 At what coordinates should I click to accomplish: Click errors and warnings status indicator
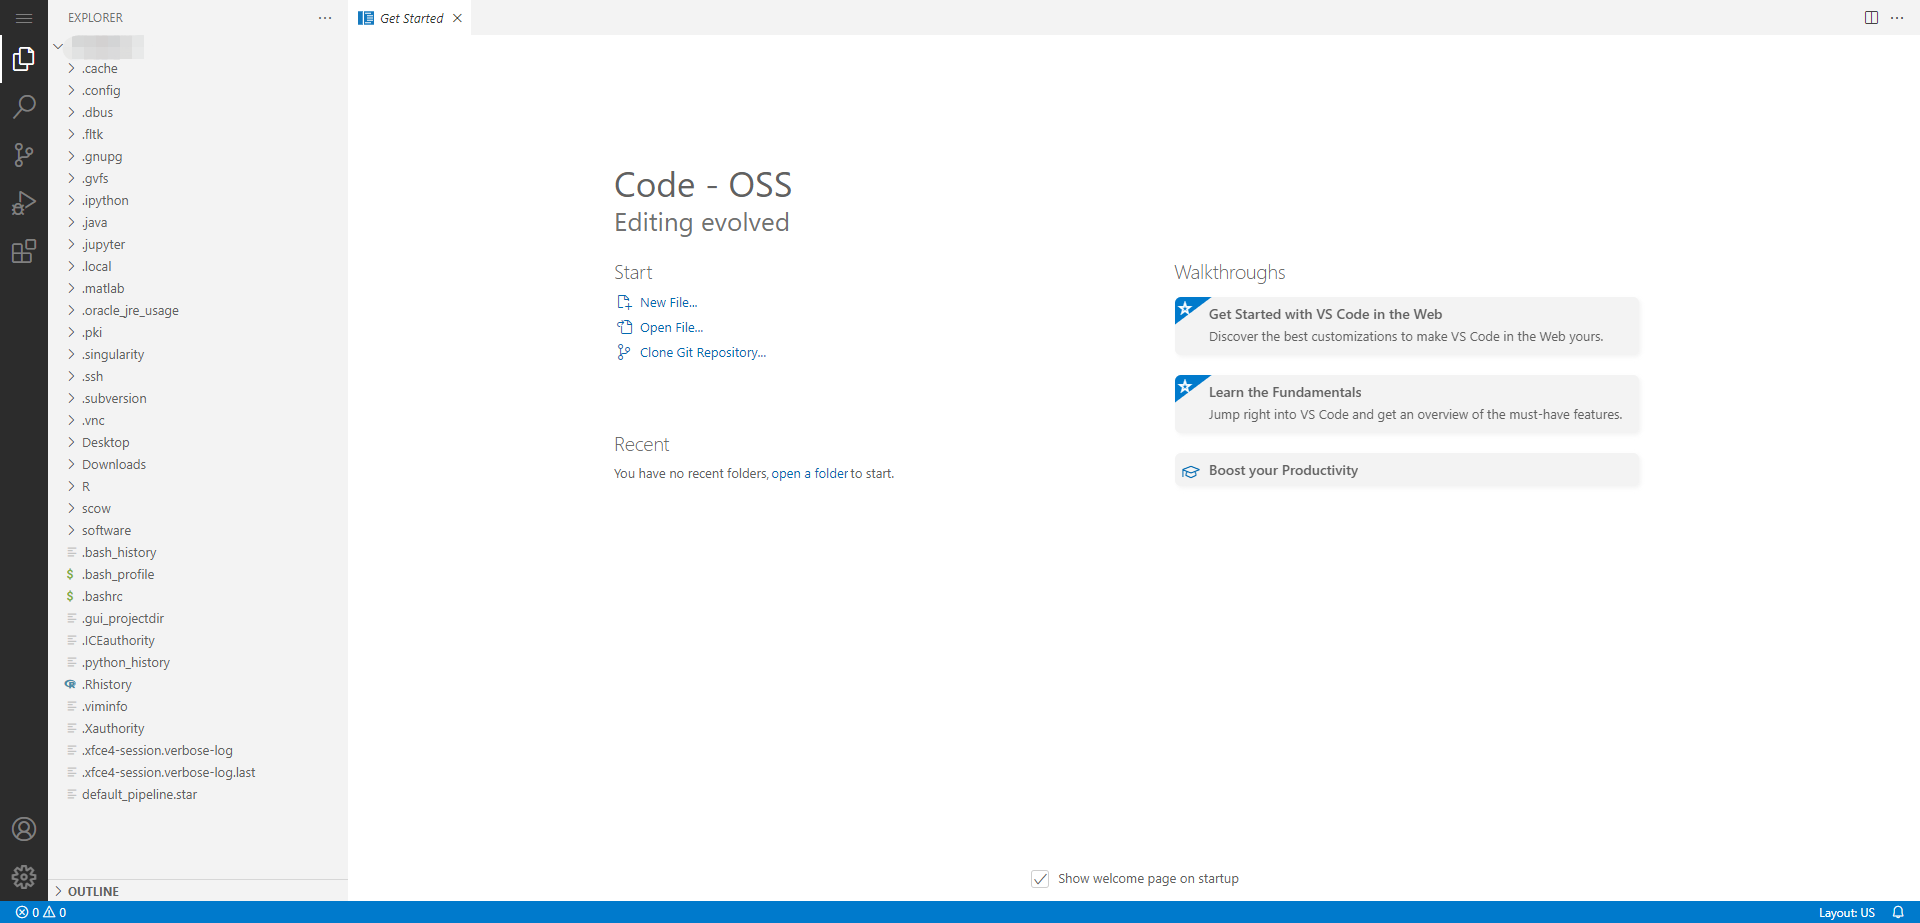pyautogui.click(x=41, y=912)
